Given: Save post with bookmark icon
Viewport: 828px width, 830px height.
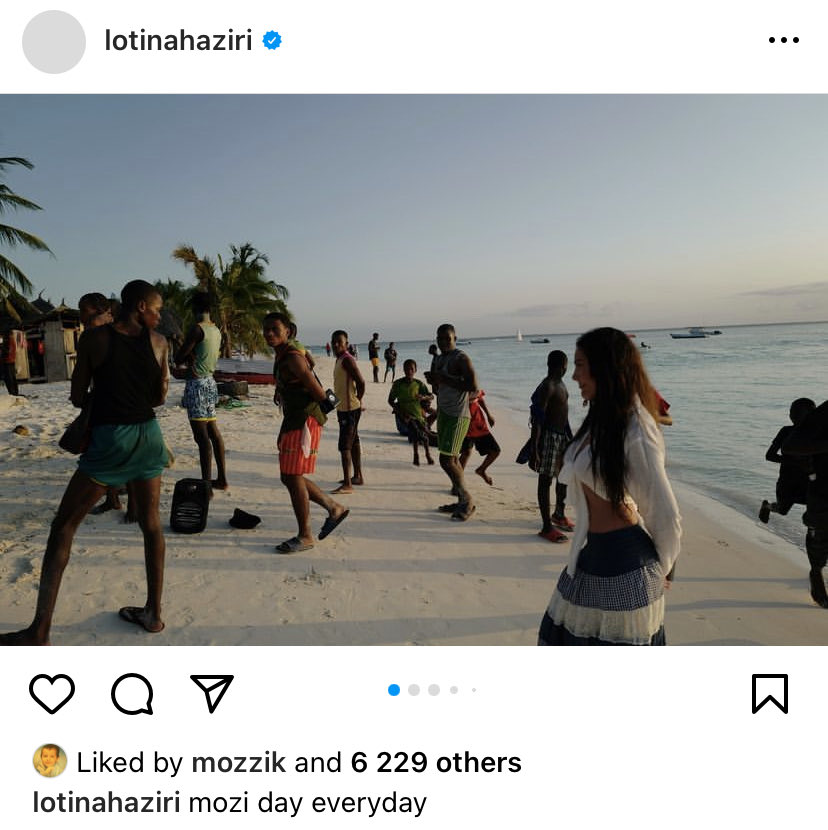Looking at the screenshot, I should click(x=770, y=693).
